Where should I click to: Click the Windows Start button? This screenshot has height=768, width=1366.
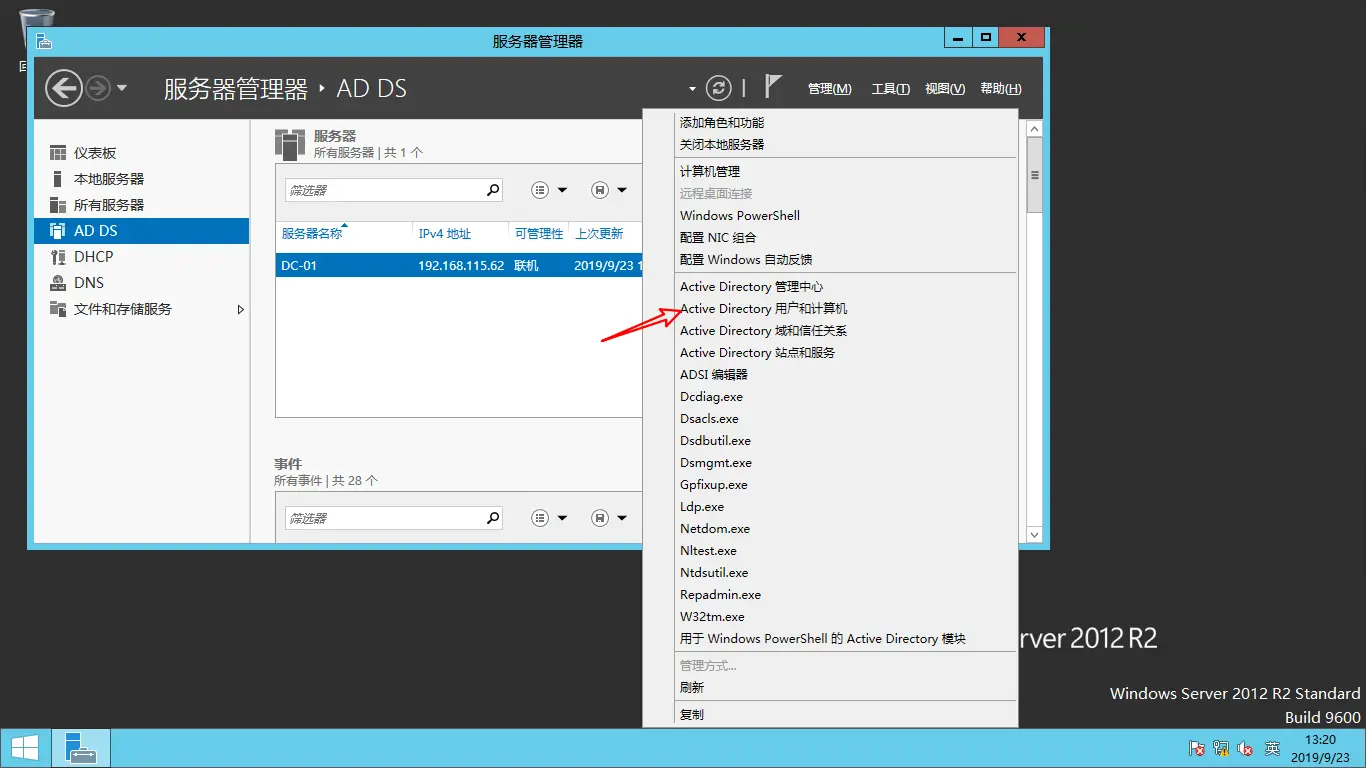25,748
